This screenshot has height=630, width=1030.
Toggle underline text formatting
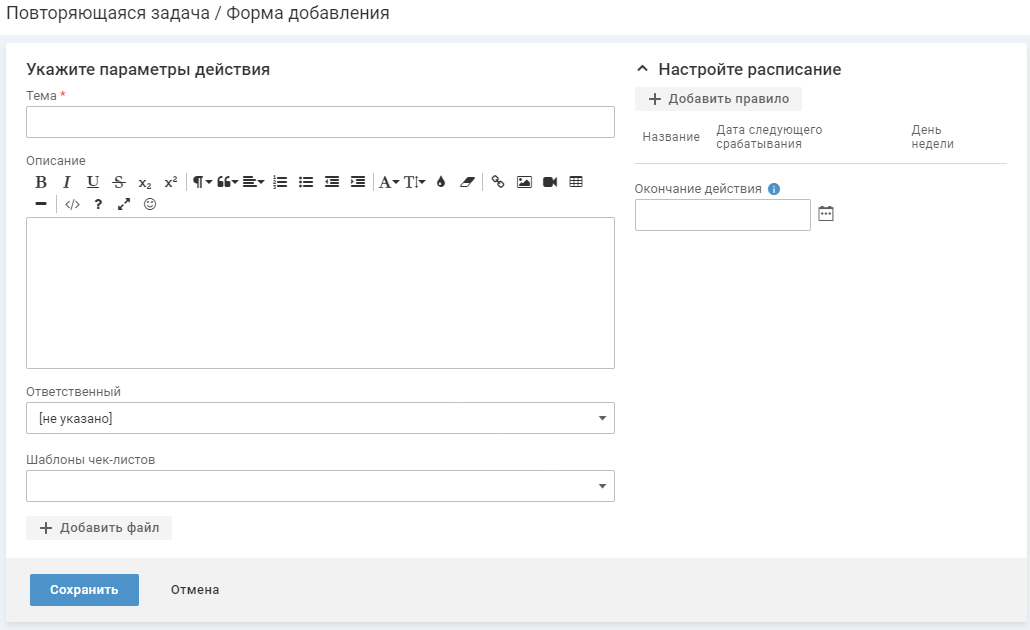[x=93, y=182]
